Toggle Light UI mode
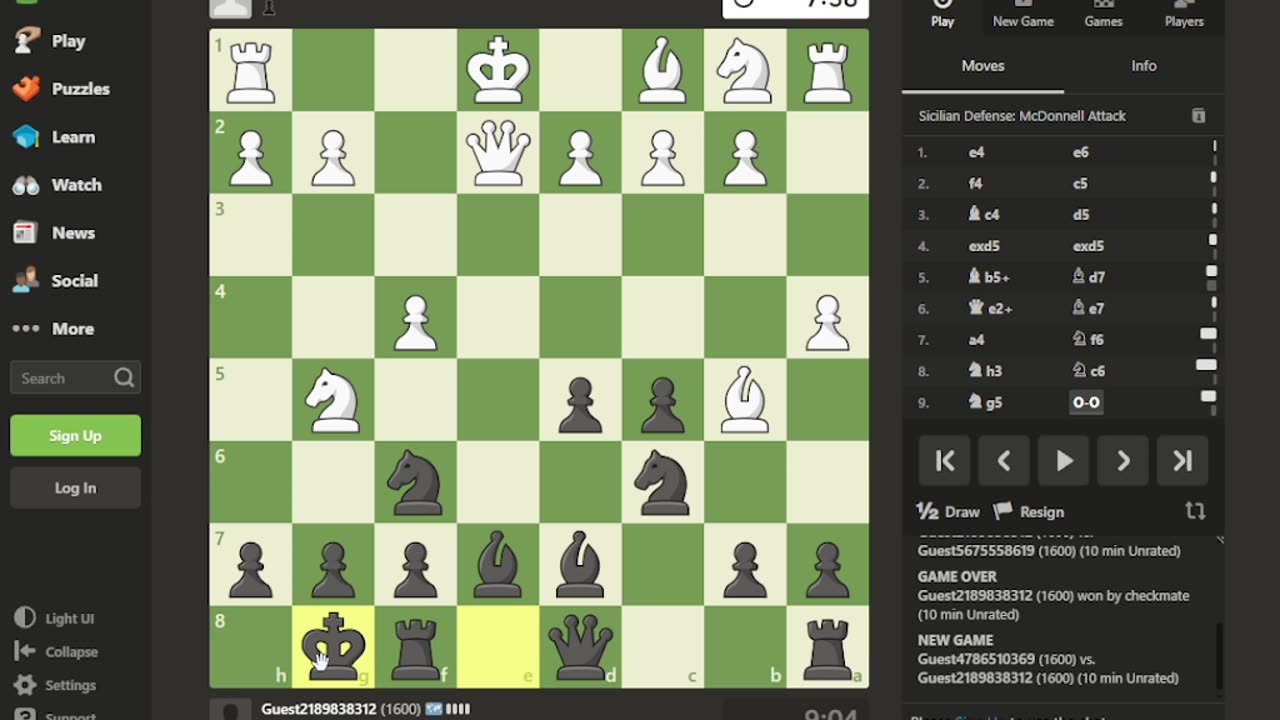 54,618
